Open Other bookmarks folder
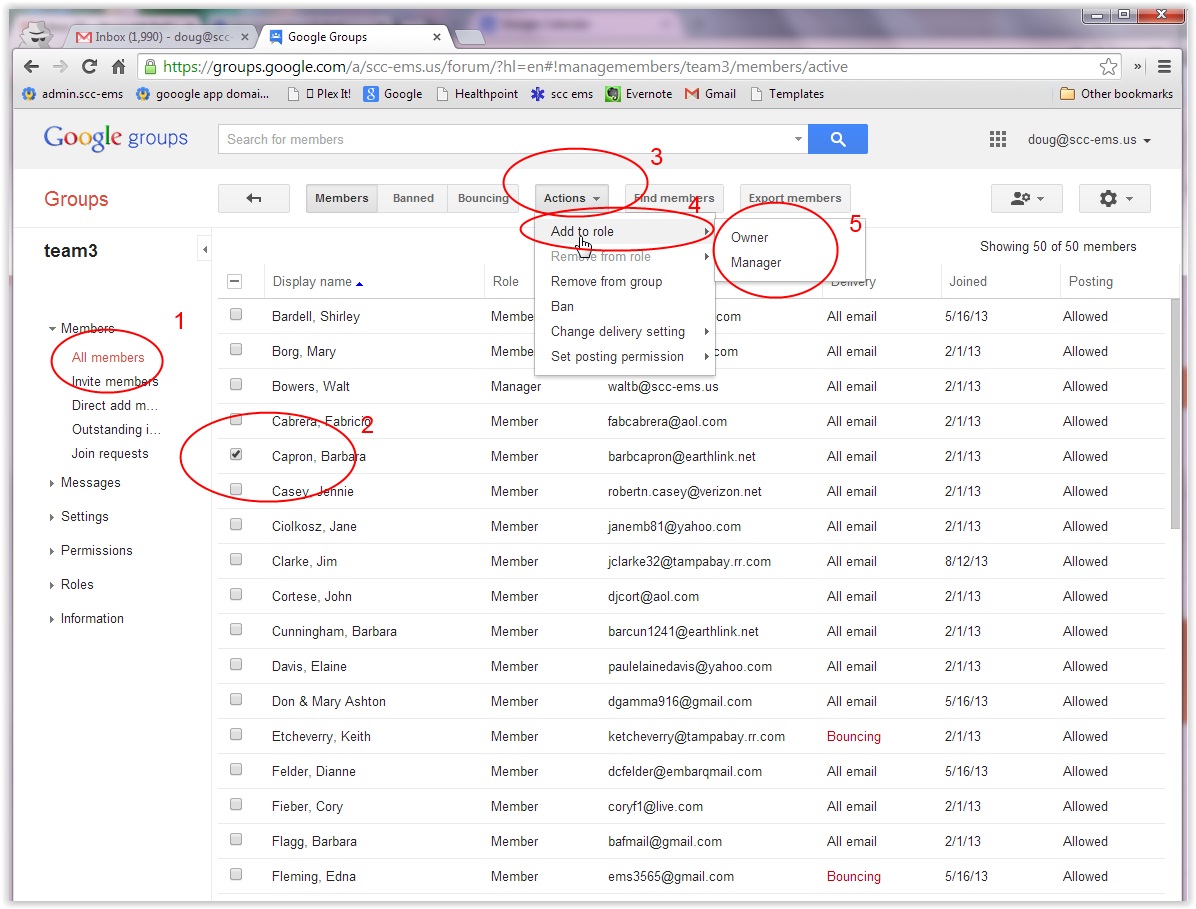This screenshot has height=909, width=1196. tap(1117, 94)
